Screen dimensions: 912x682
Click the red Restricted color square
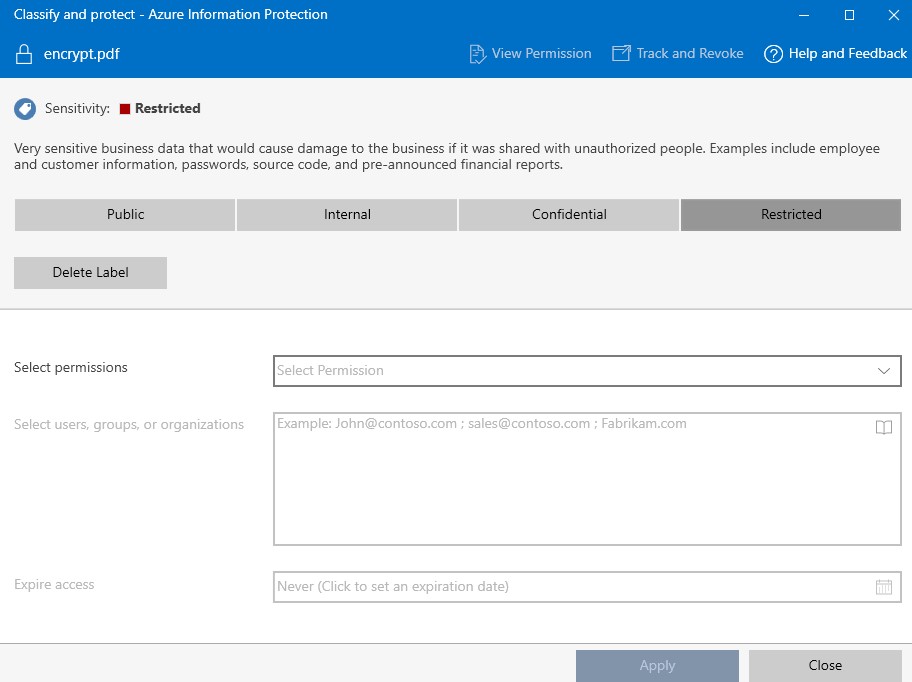[124, 109]
